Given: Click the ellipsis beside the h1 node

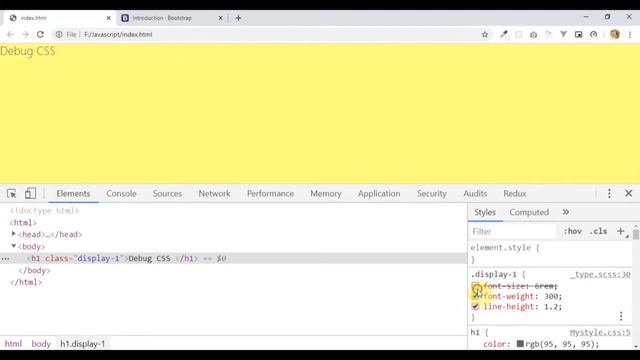Looking at the screenshot, I should (x=5, y=259).
